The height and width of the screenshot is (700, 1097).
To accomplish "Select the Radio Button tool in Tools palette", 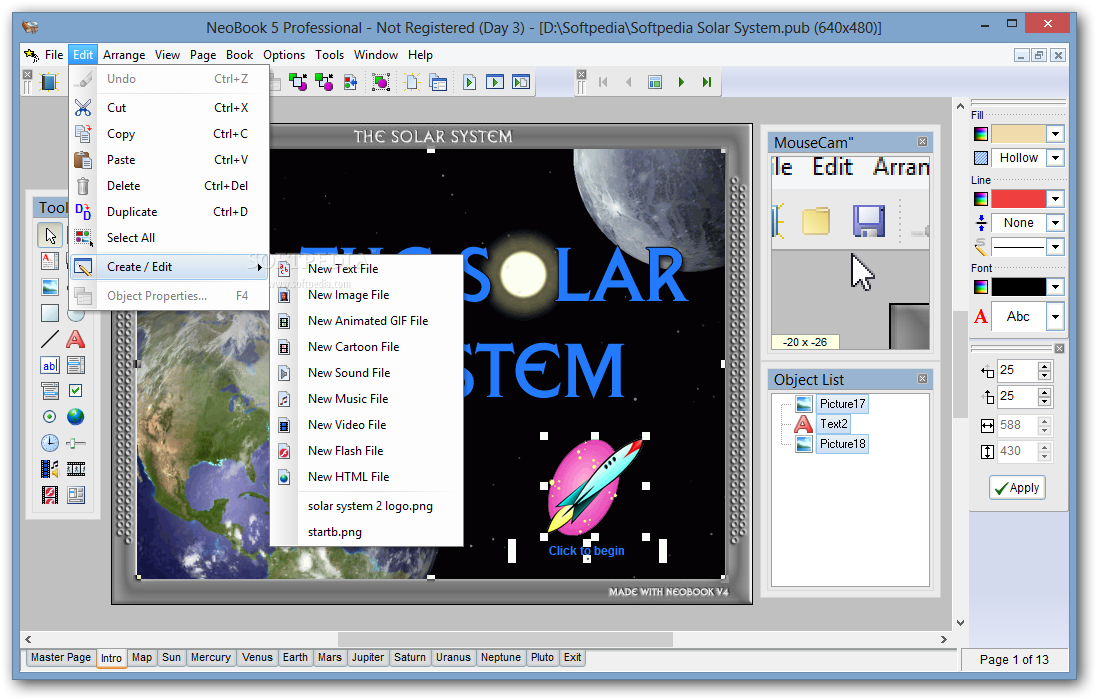I will [50, 417].
